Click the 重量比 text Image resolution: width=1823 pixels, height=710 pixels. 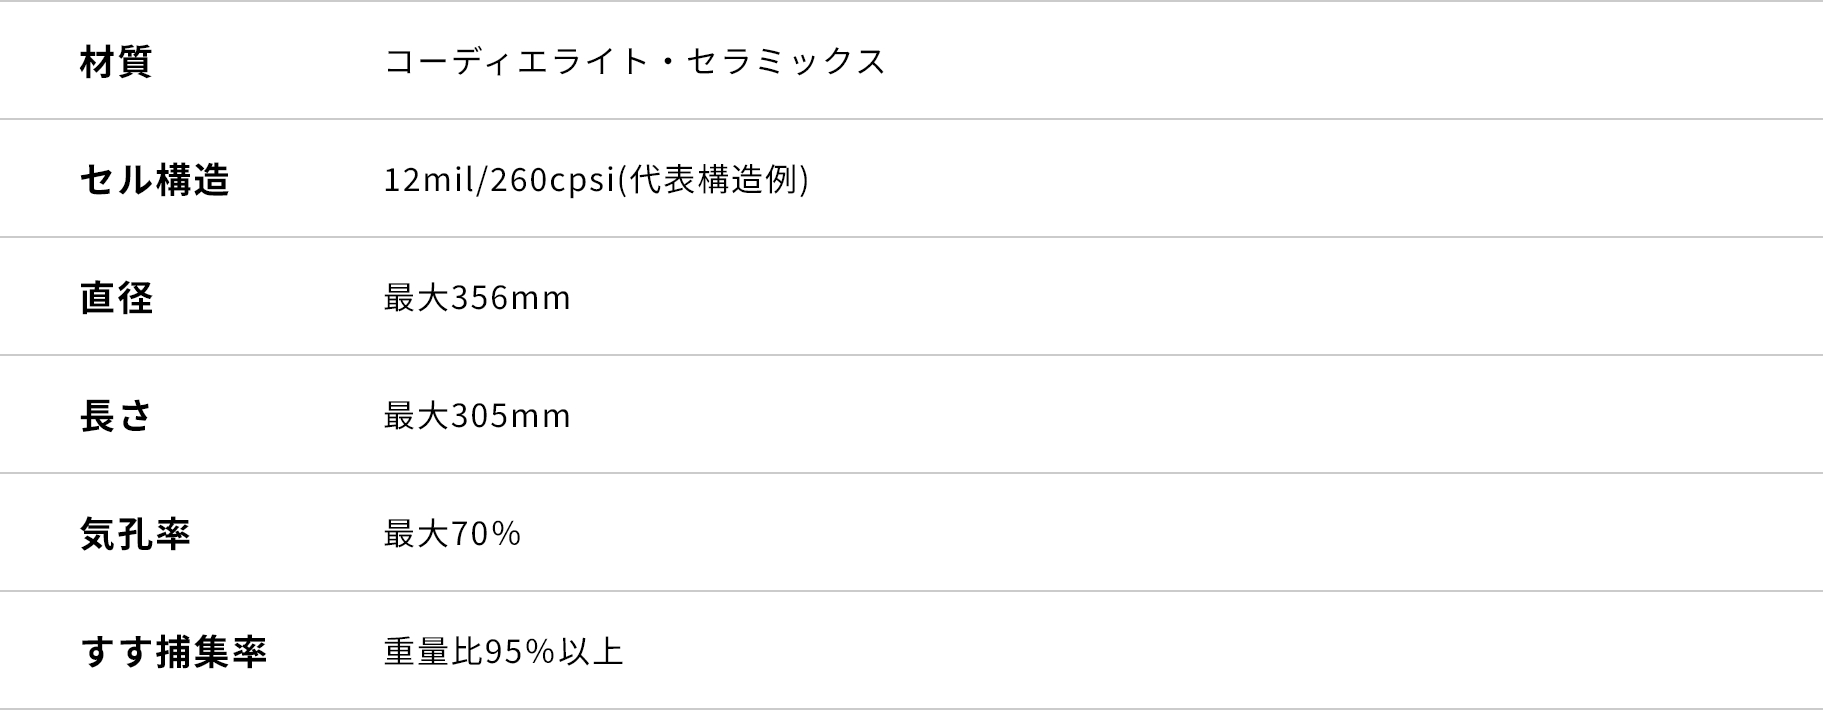coord(433,652)
